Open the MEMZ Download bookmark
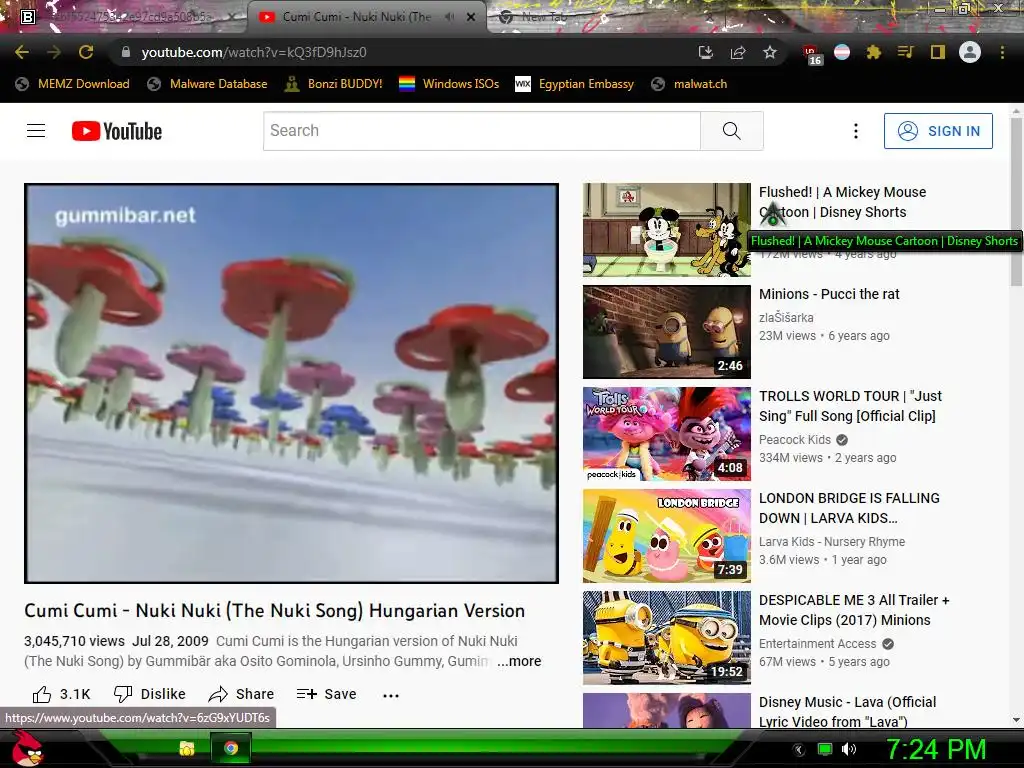1024x768 pixels. (72, 84)
